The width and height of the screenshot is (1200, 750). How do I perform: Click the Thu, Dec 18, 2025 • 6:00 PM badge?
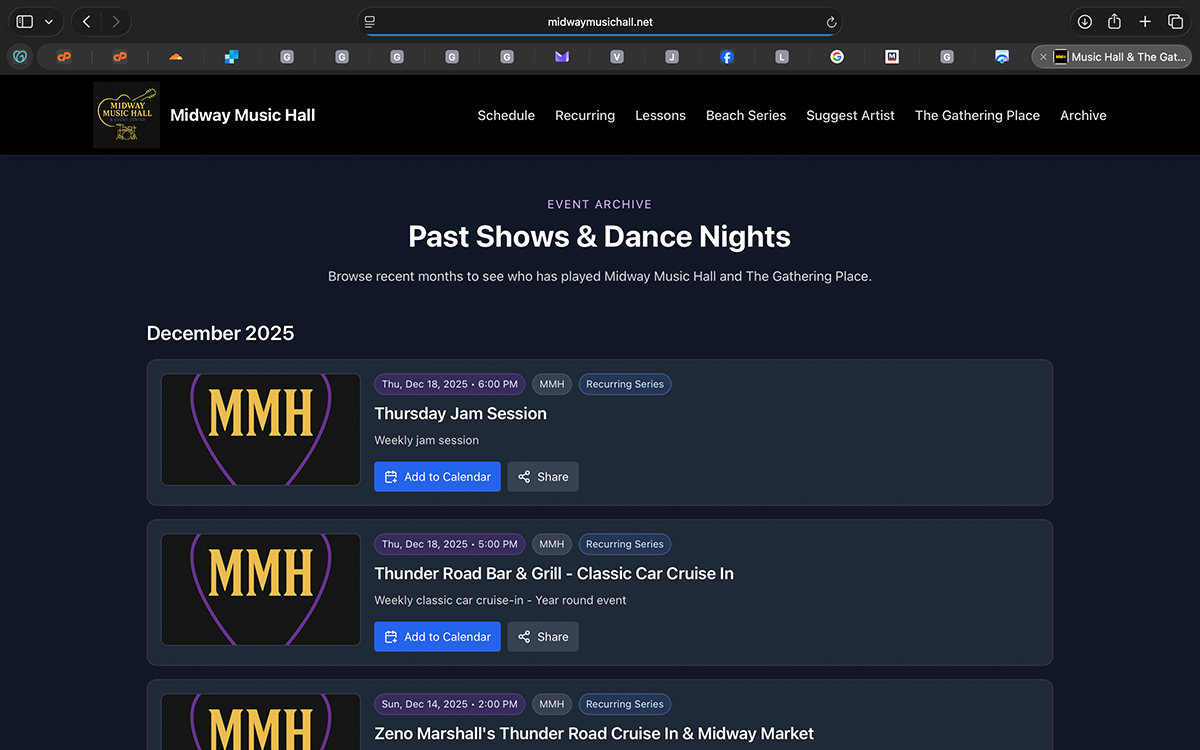click(450, 384)
